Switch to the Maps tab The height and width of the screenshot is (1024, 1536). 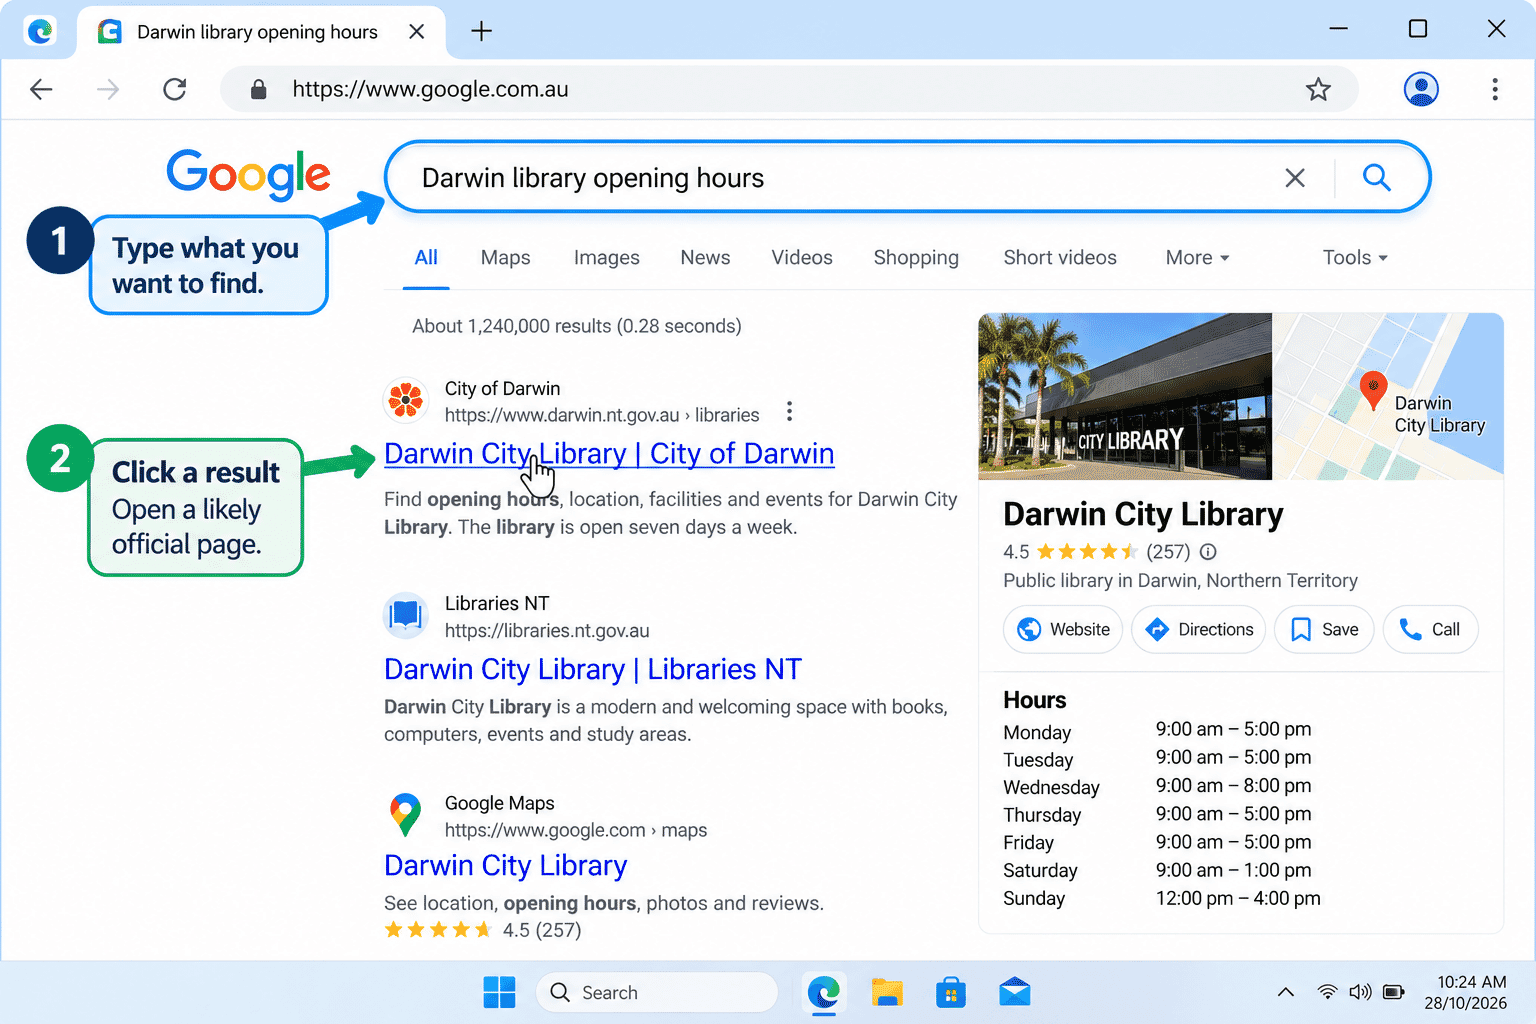click(505, 258)
